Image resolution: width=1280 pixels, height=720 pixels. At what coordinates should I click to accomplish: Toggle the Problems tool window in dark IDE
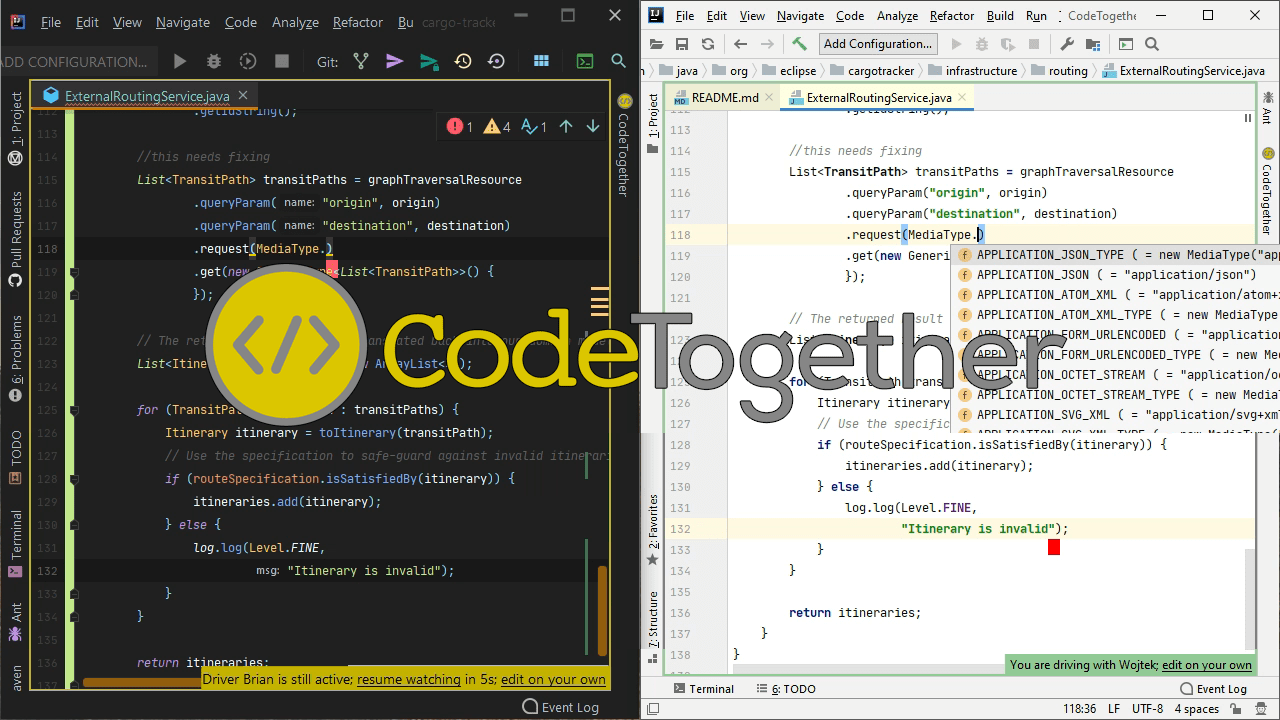point(15,358)
